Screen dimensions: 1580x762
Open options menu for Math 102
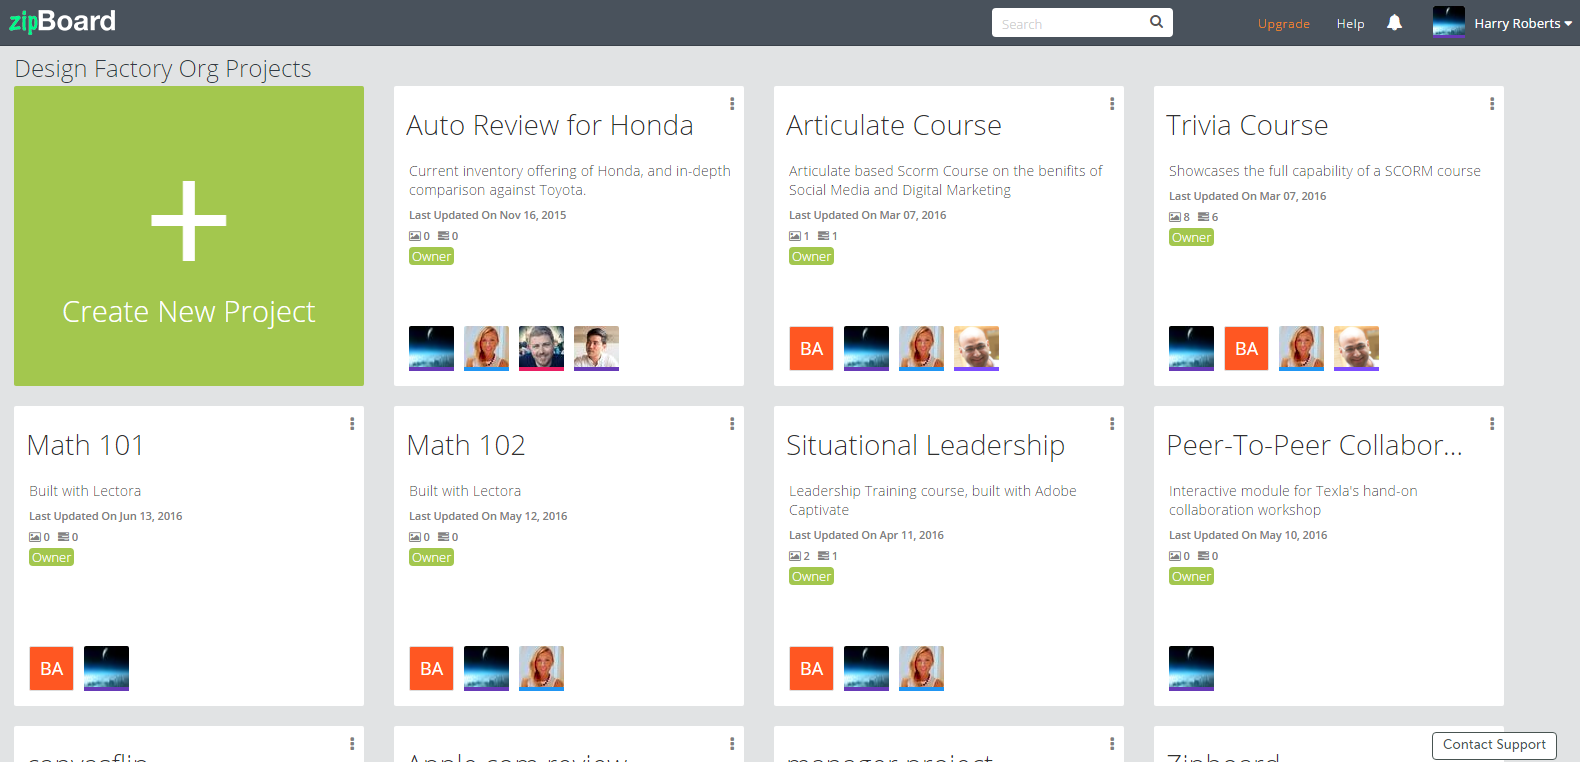point(732,424)
